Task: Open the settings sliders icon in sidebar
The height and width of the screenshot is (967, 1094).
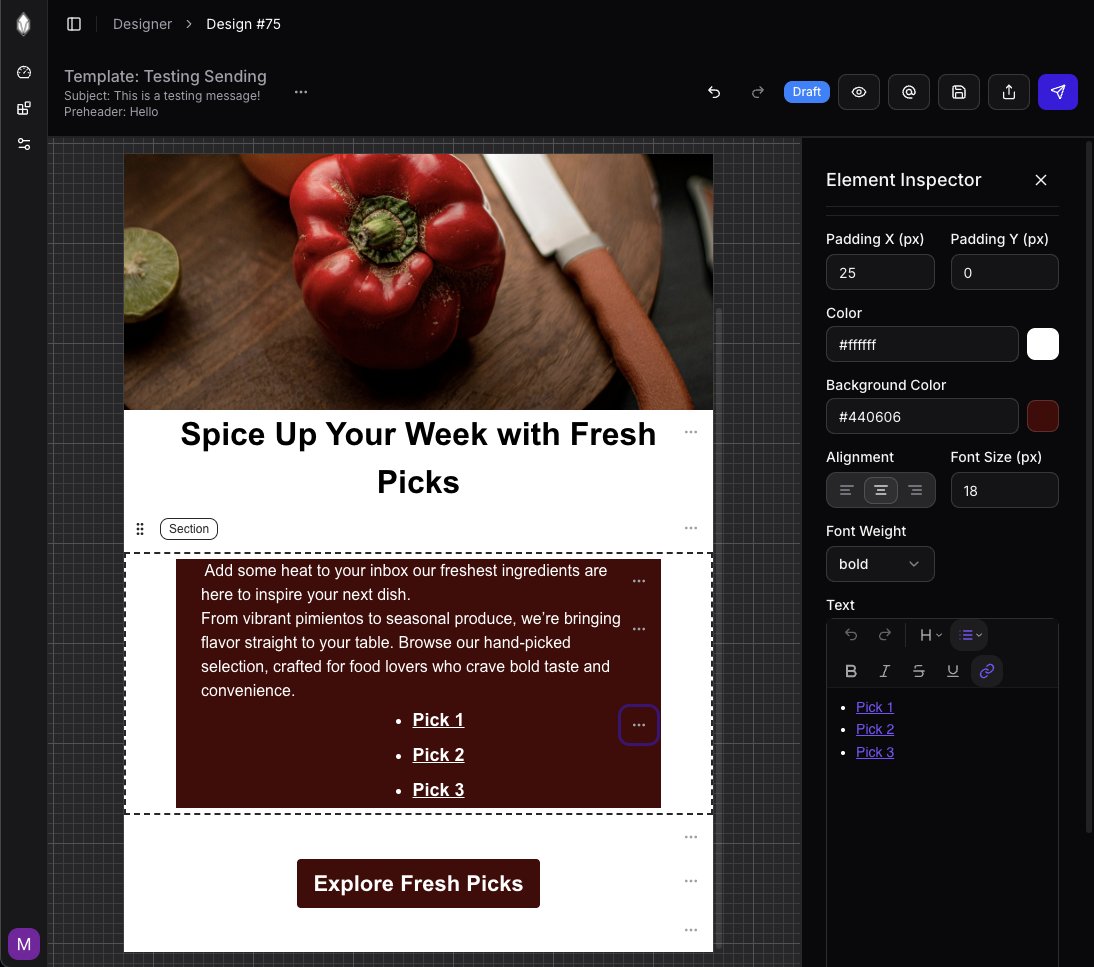Action: (x=24, y=144)
